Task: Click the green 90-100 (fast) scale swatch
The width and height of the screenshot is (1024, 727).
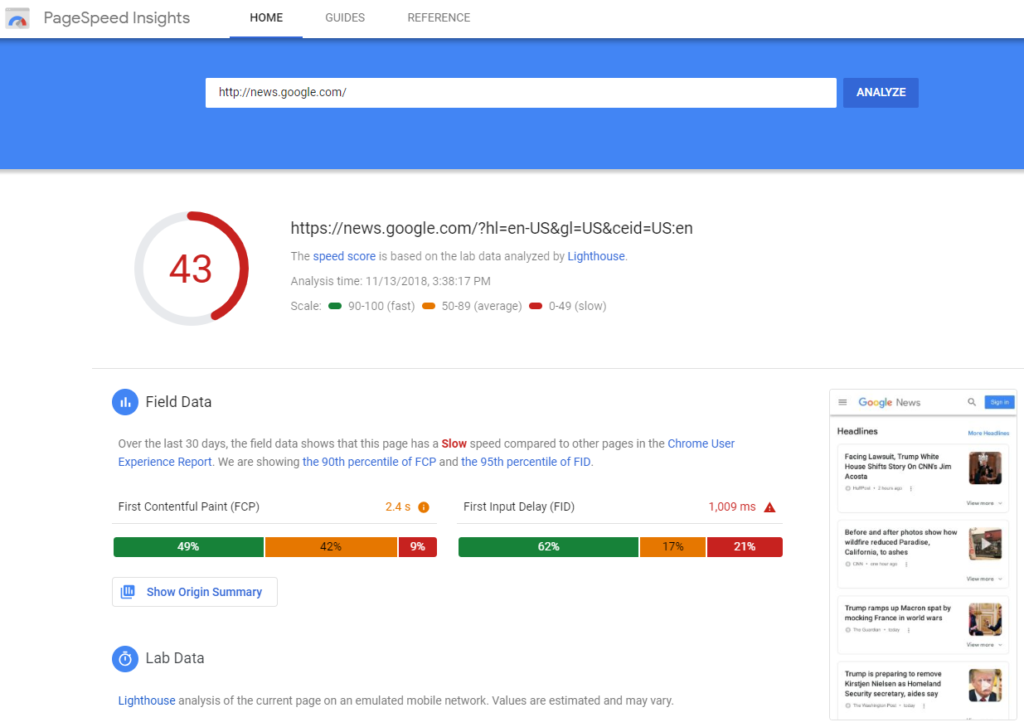Action: pyautogui.click(x=335, y=306)
